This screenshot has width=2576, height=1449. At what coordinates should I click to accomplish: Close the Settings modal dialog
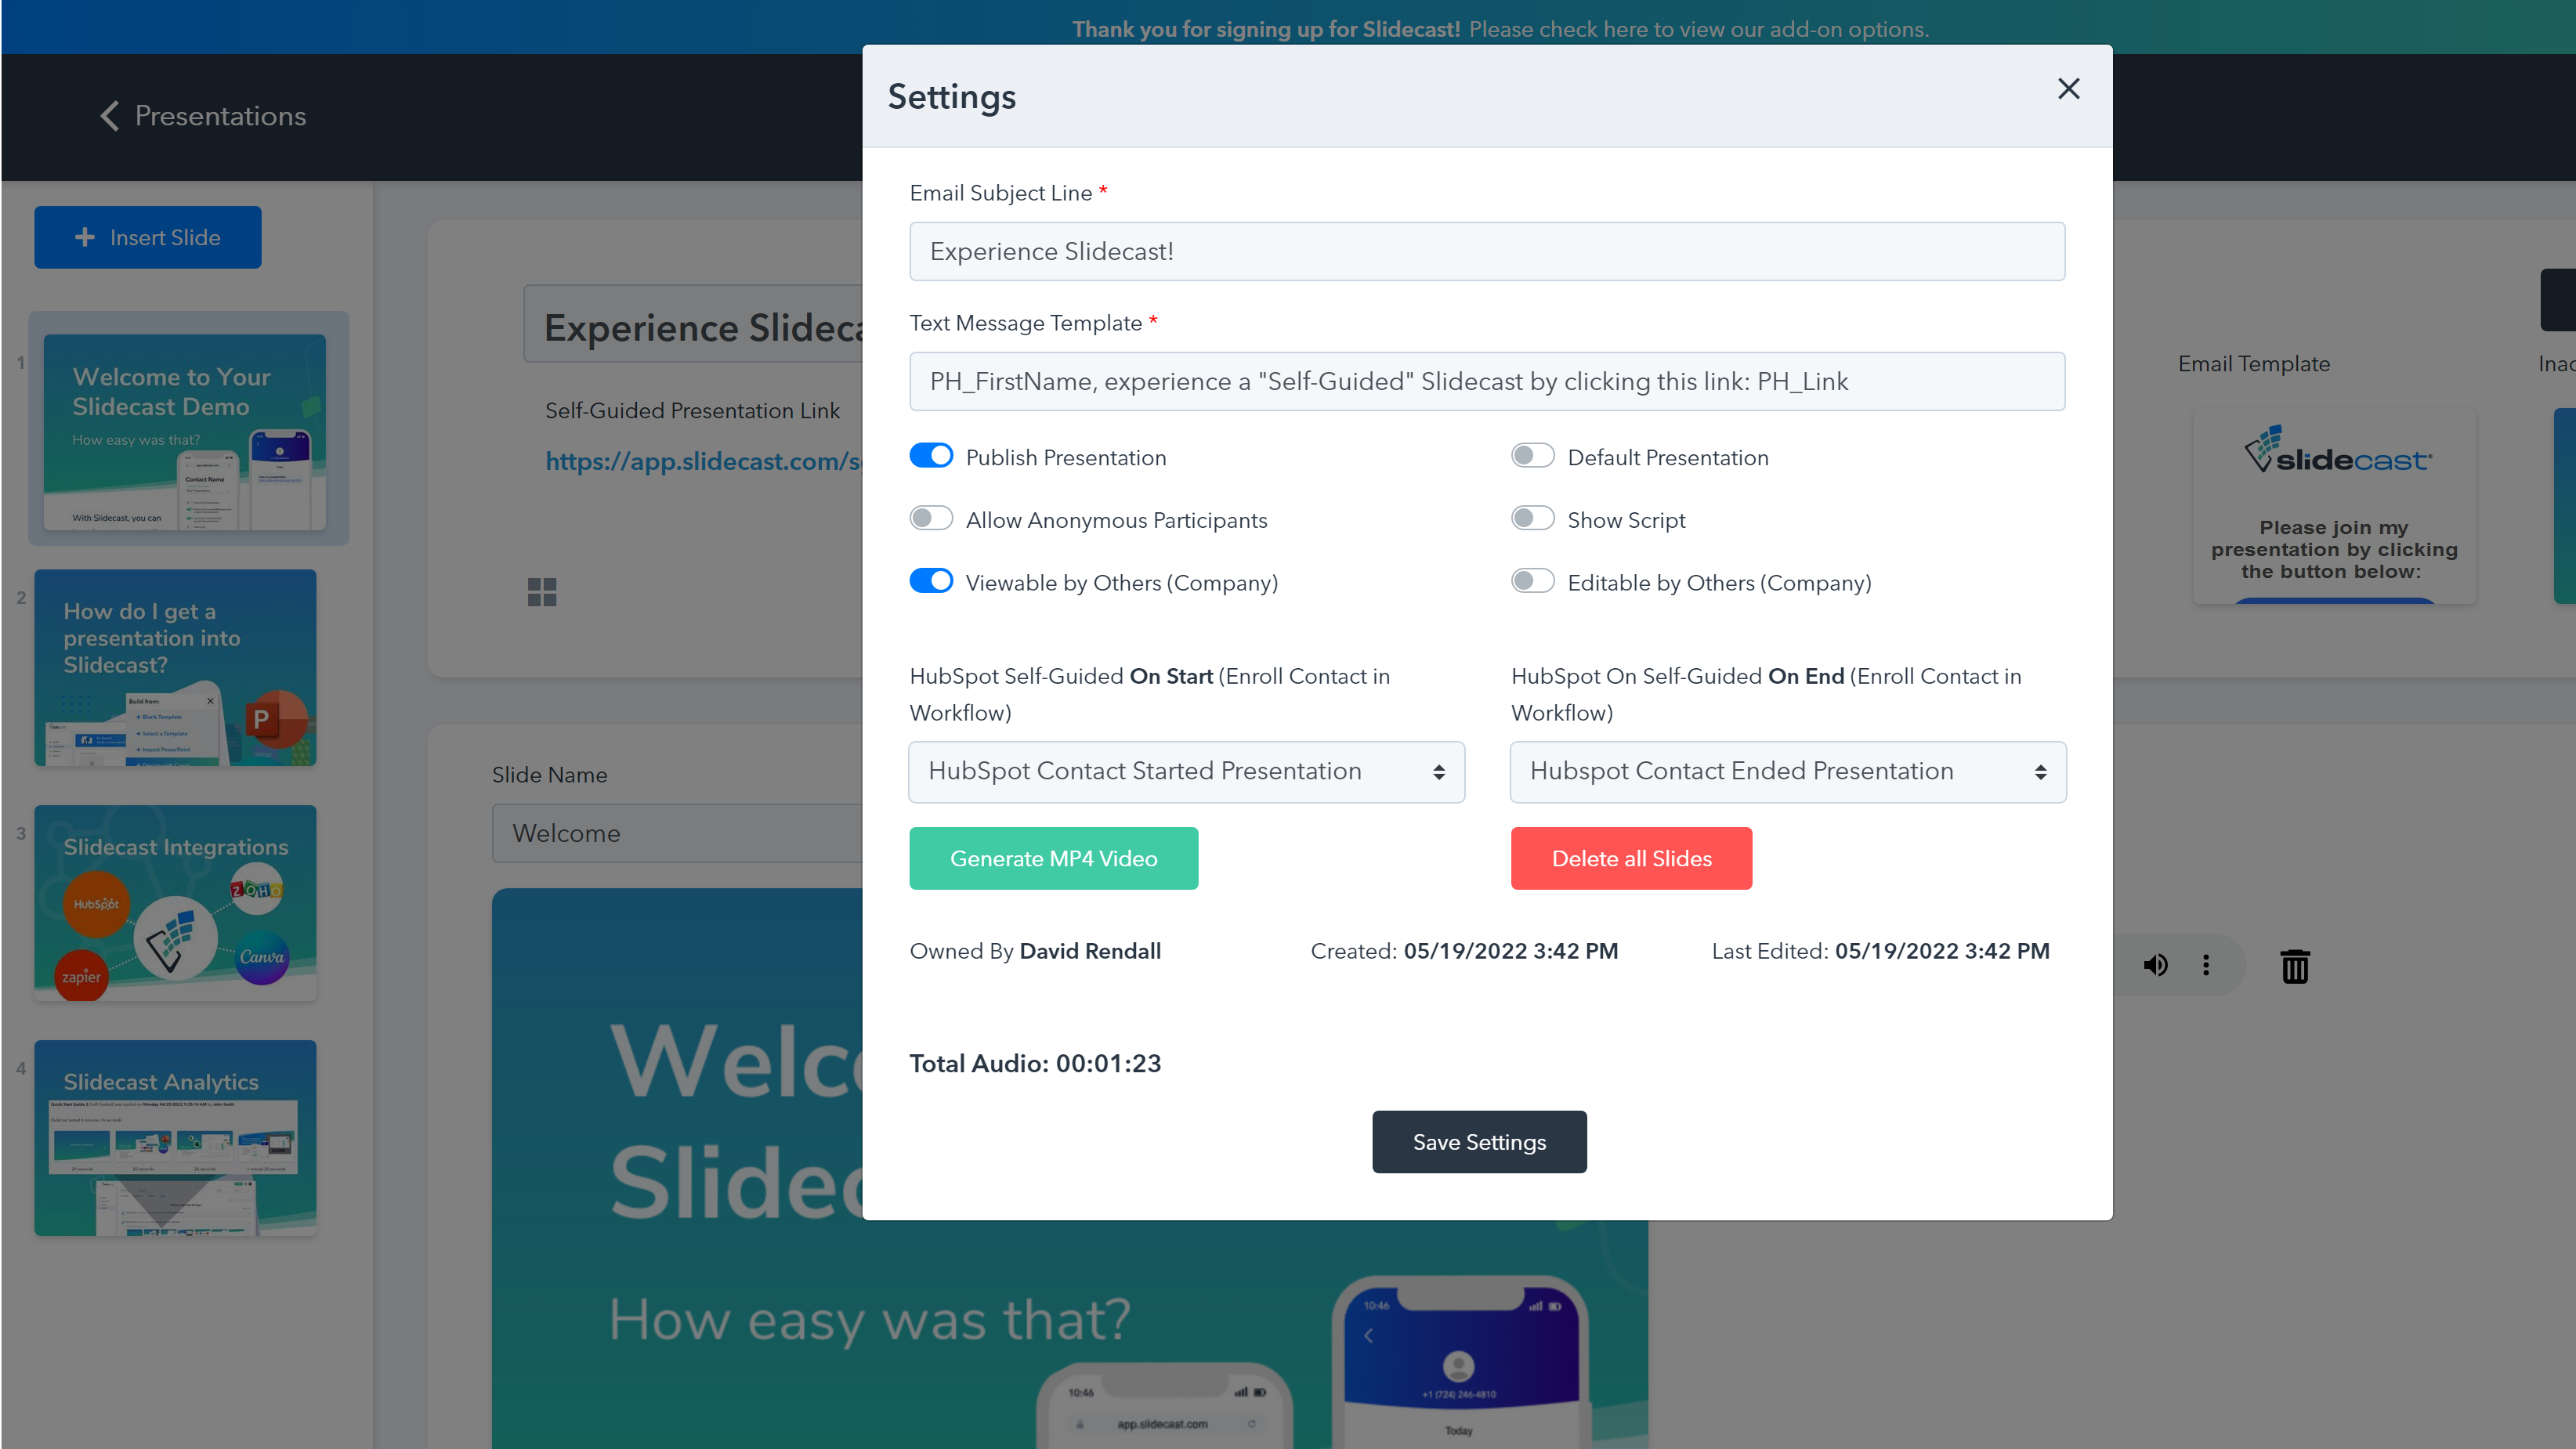pyautogui.click(x=2070, y=89)
